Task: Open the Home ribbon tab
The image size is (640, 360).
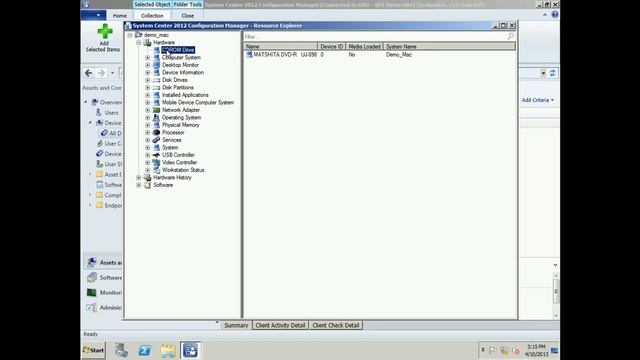Action: (120, 16)
